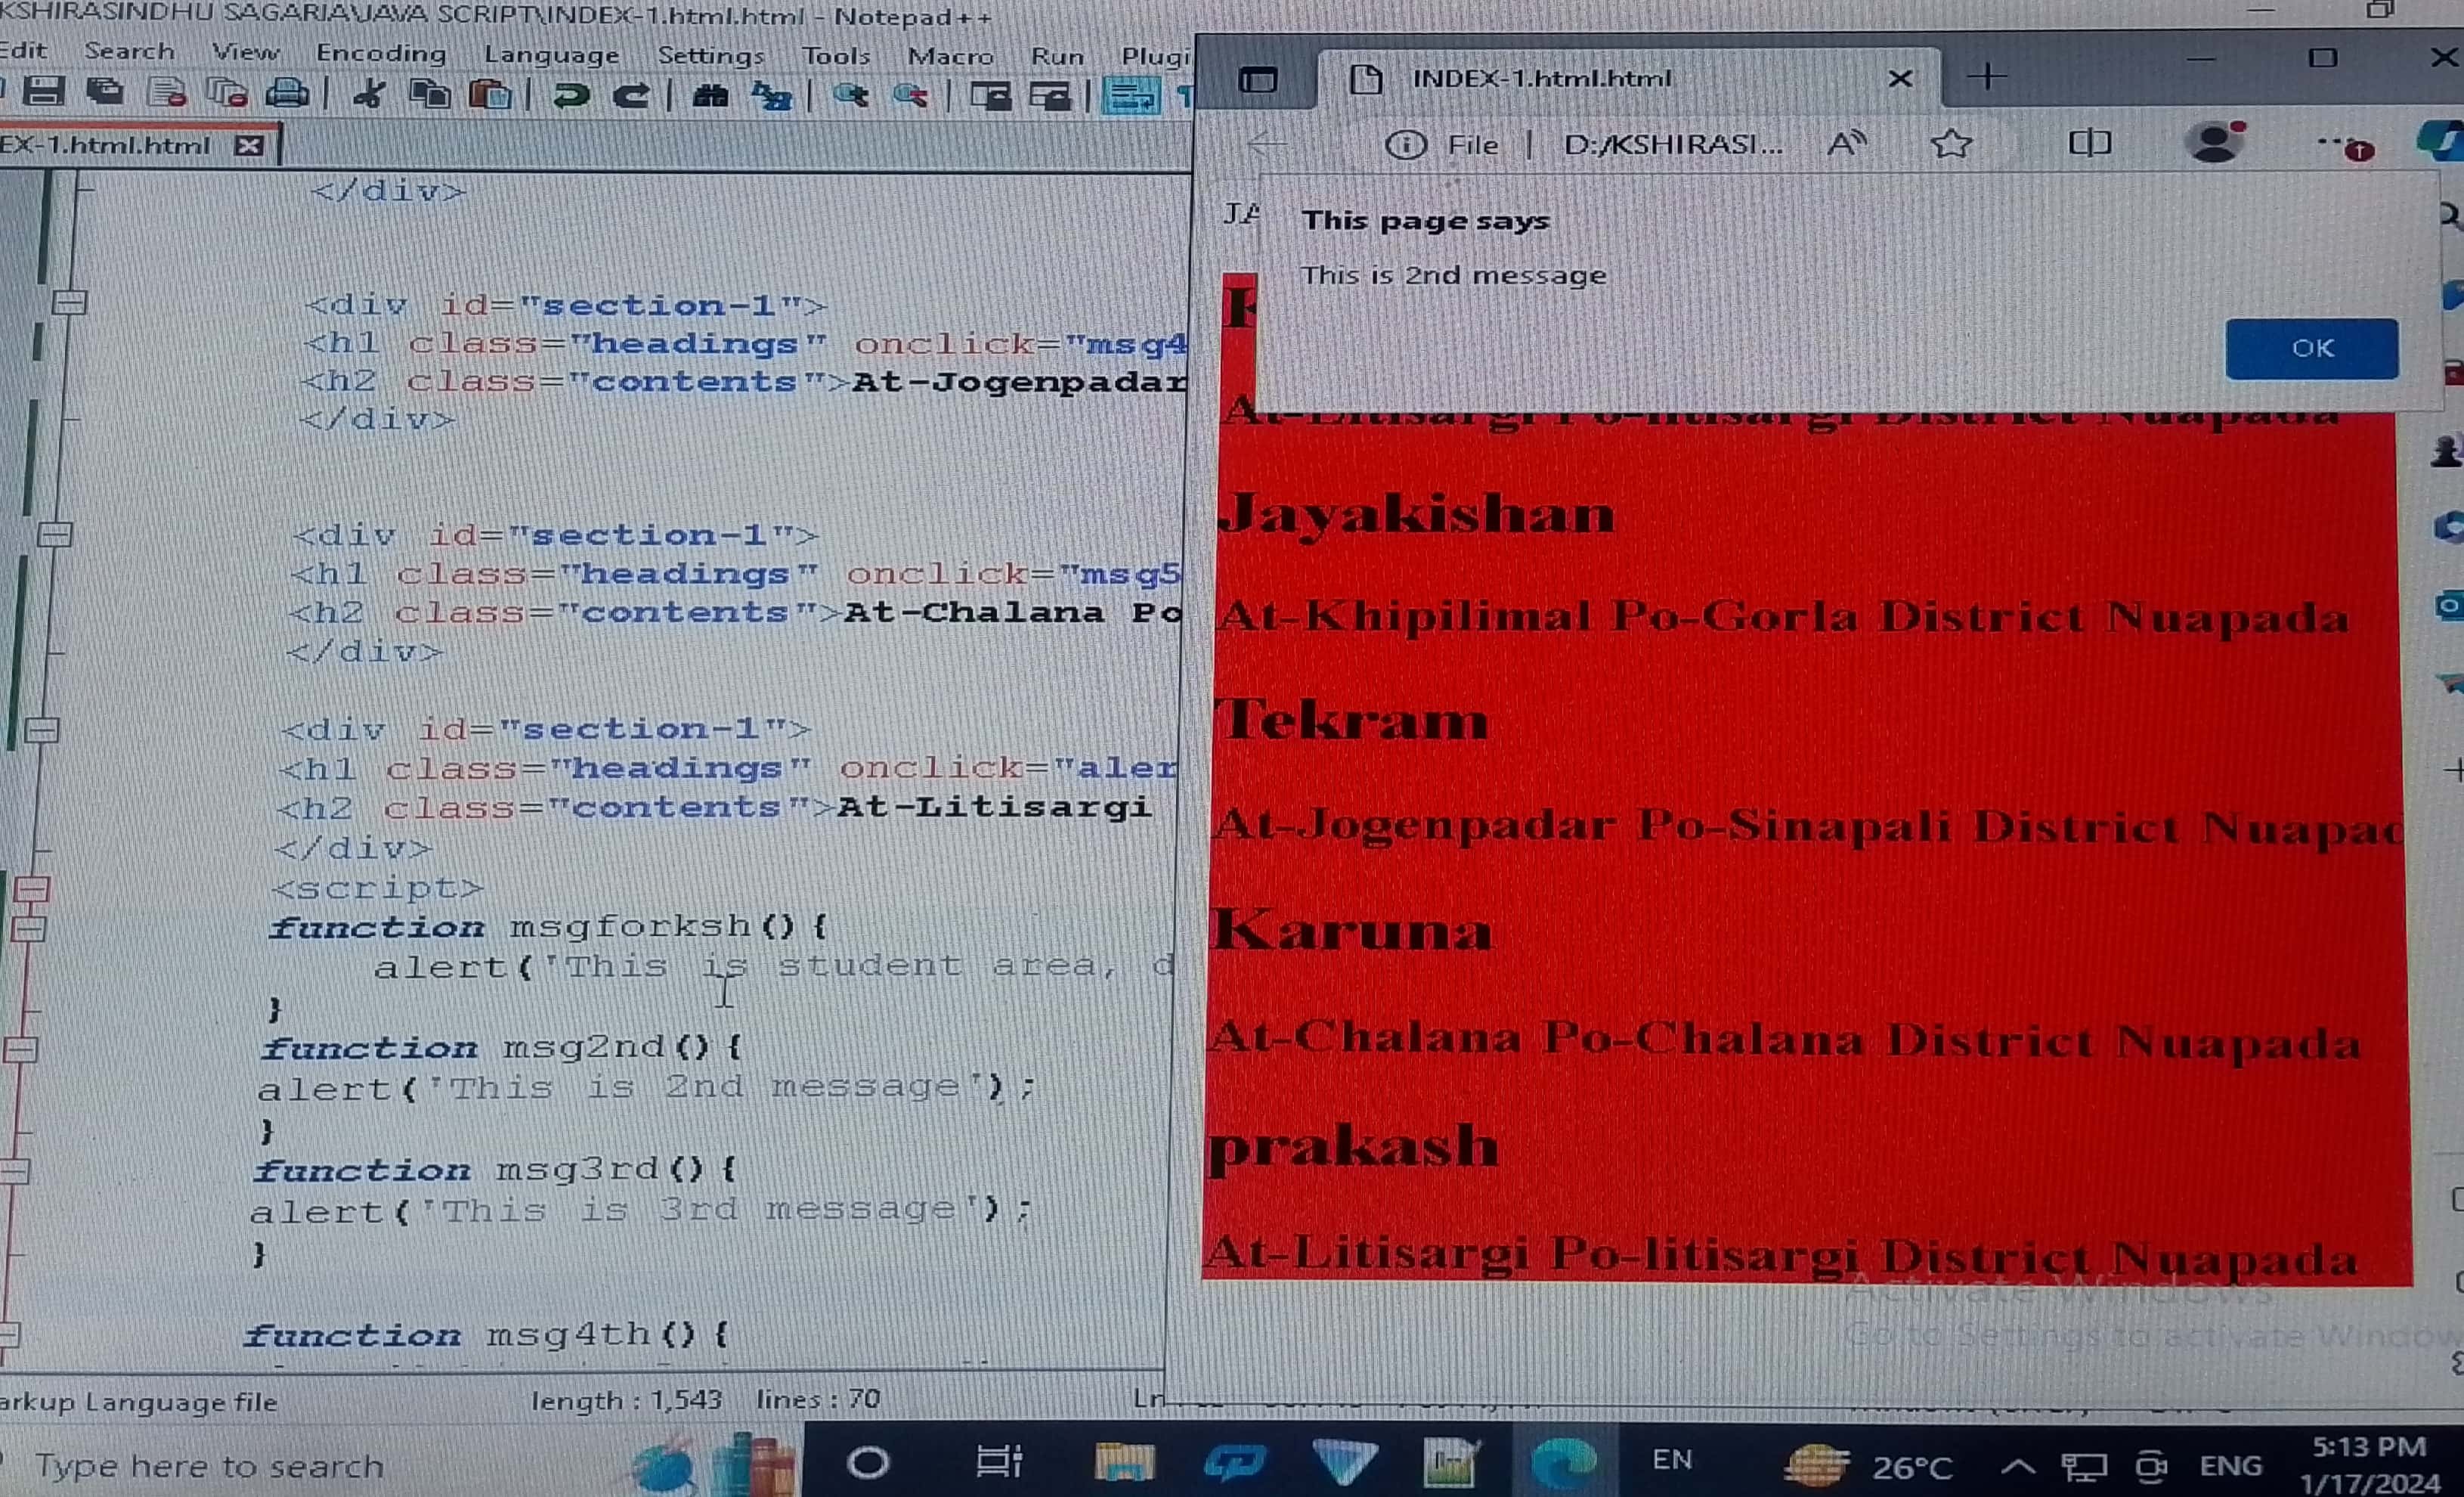Open the Language menu
The height and width of the screenshot is (1497, 2464).
(x=551, y=55)
